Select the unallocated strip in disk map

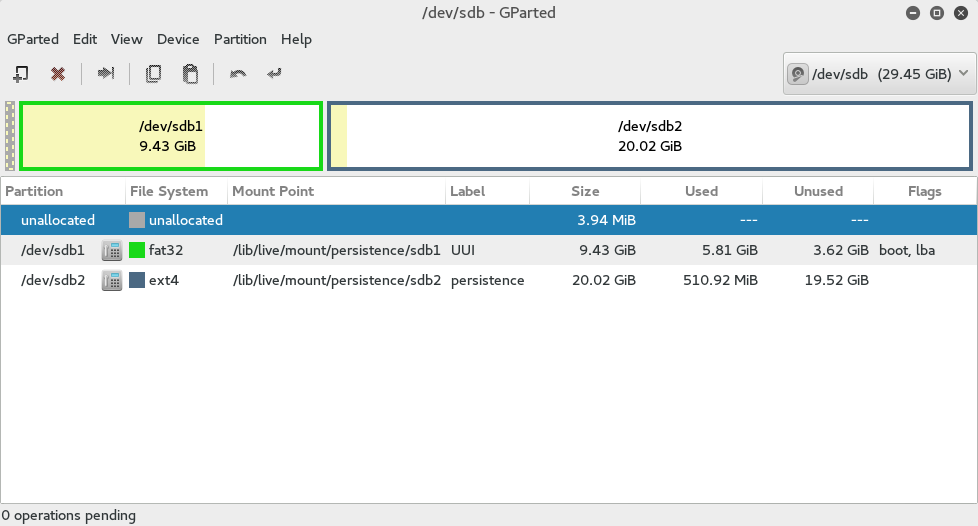10,136
